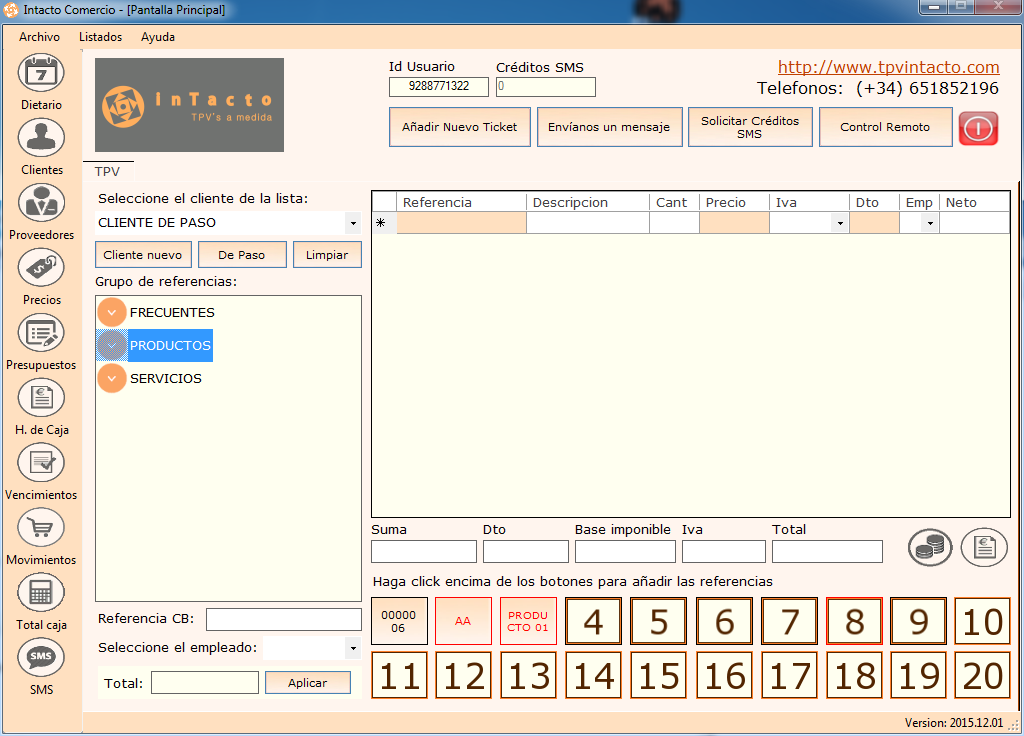Image resolution: width=1024 pixels, height=736 pixels.
Task: Open the Dietario calendar icon
Action: coord(41,74)
